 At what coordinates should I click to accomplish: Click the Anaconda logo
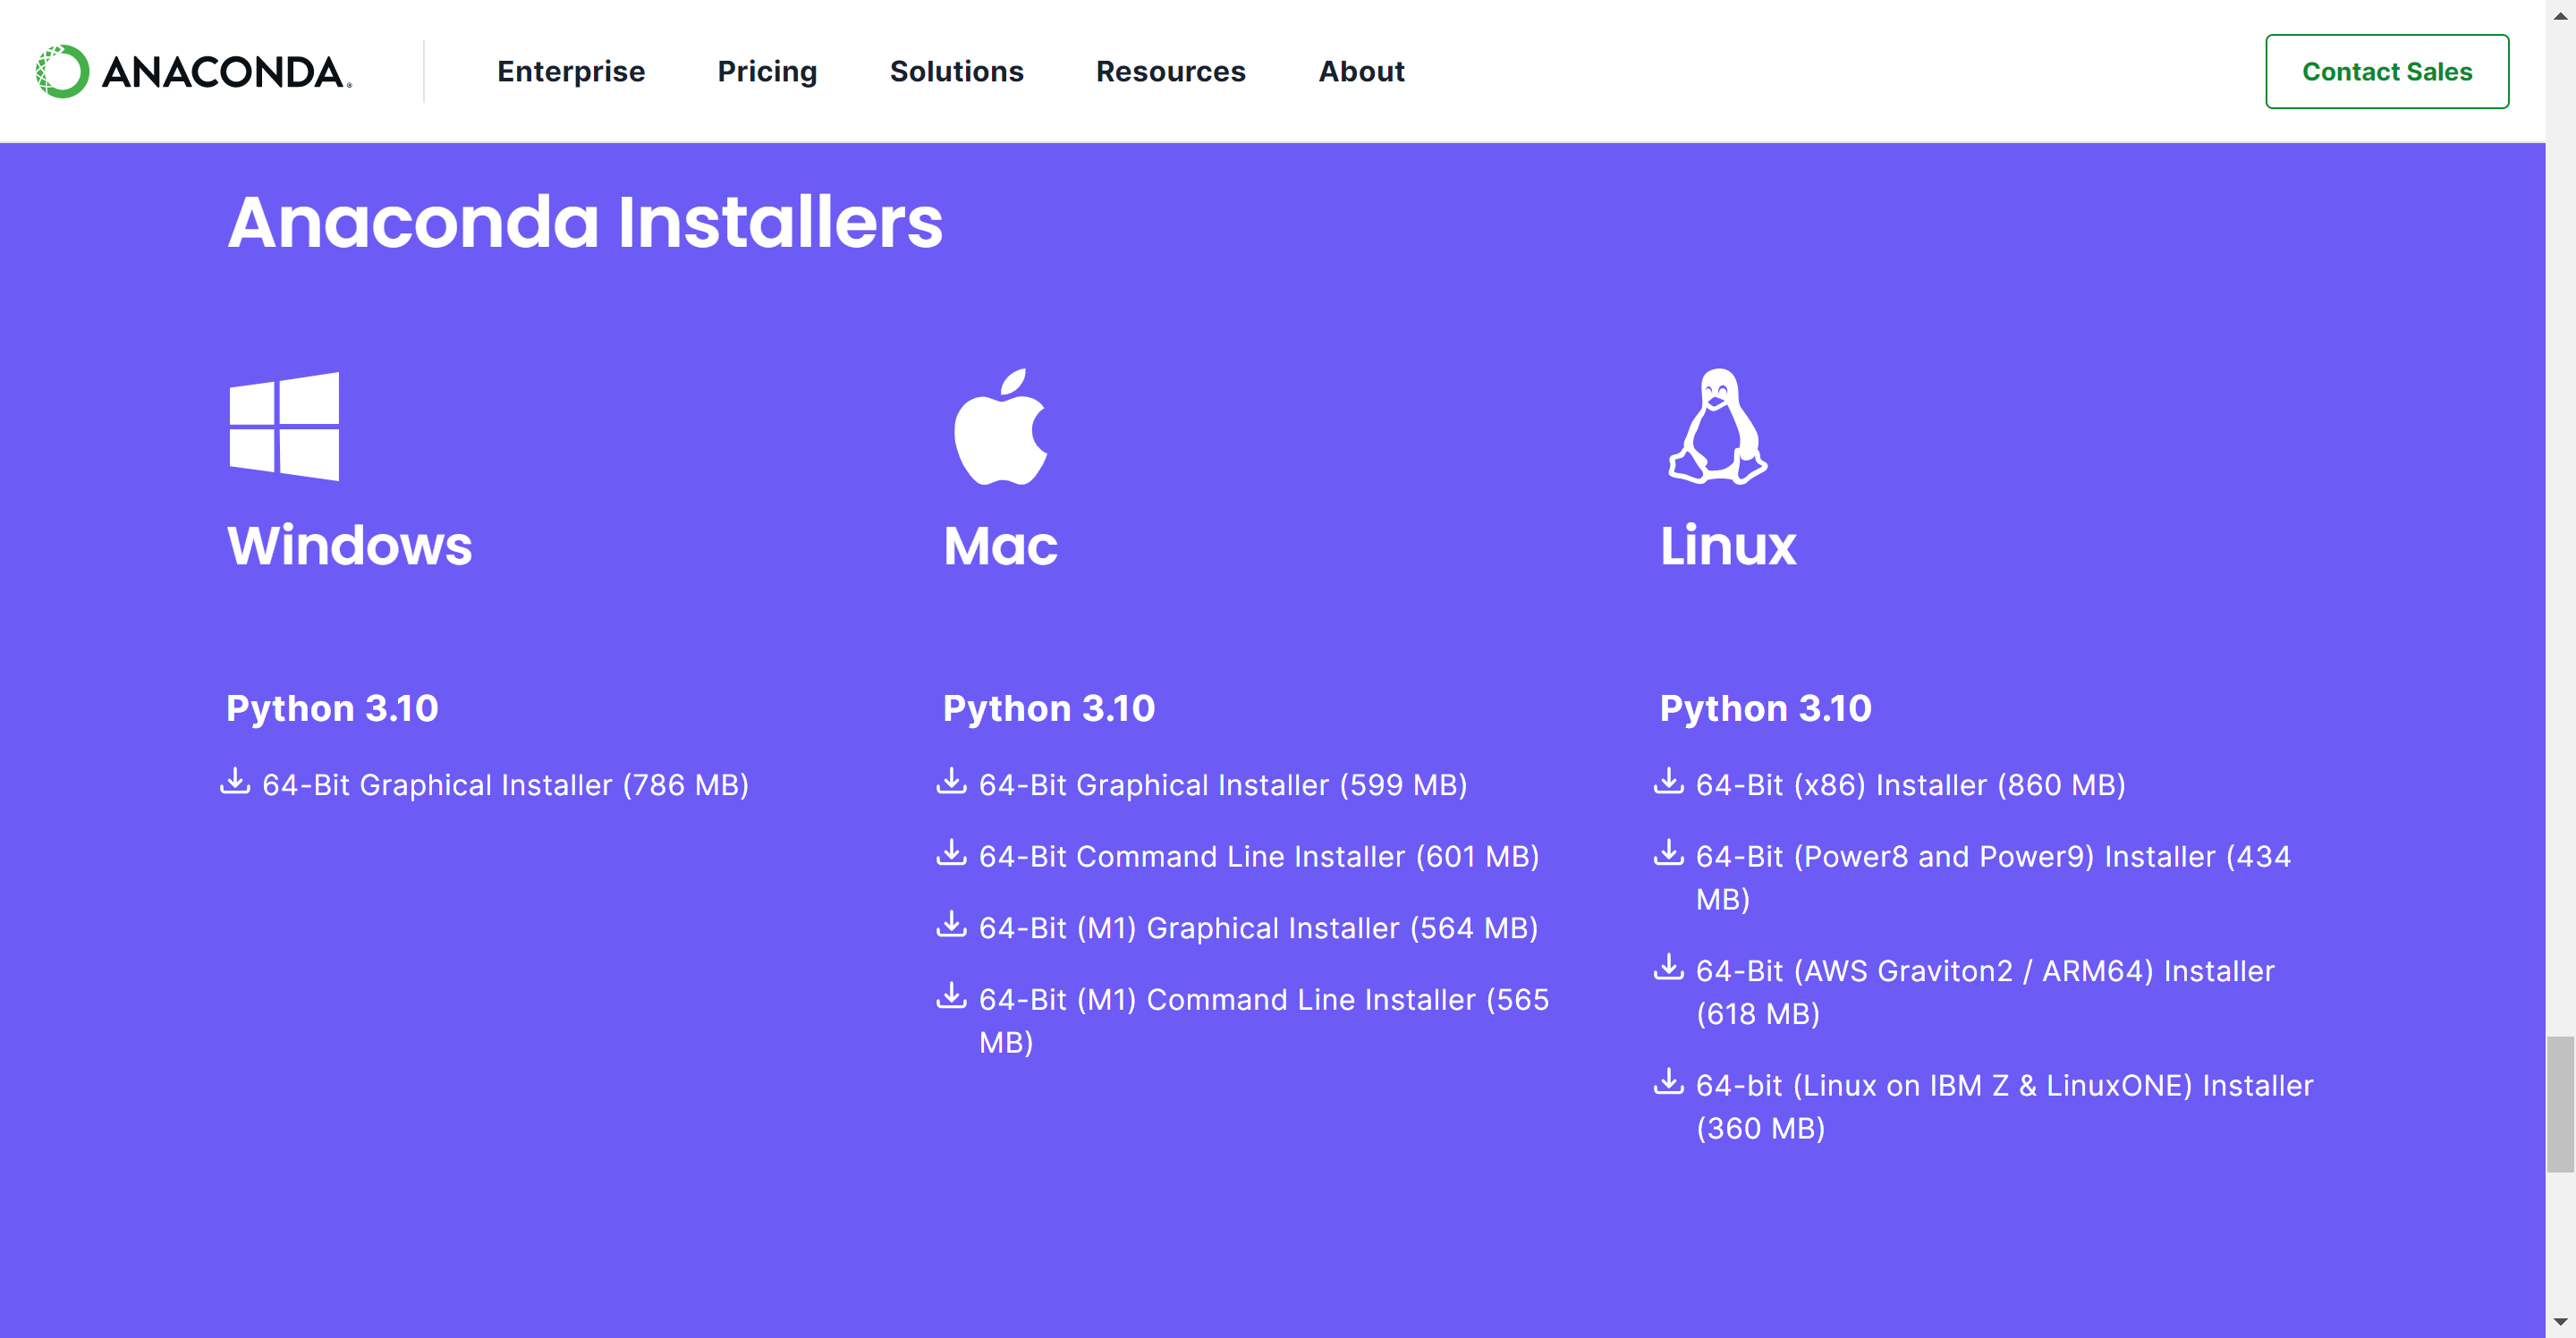[x=190, y=70]
